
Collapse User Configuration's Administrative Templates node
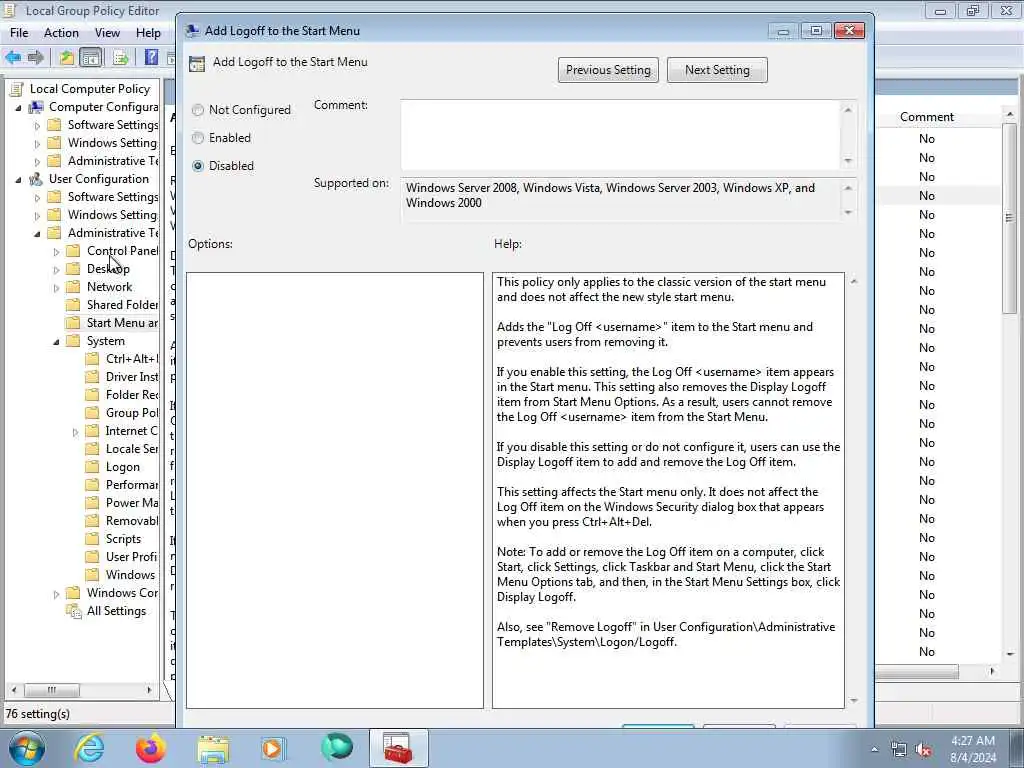click(37, 233)
